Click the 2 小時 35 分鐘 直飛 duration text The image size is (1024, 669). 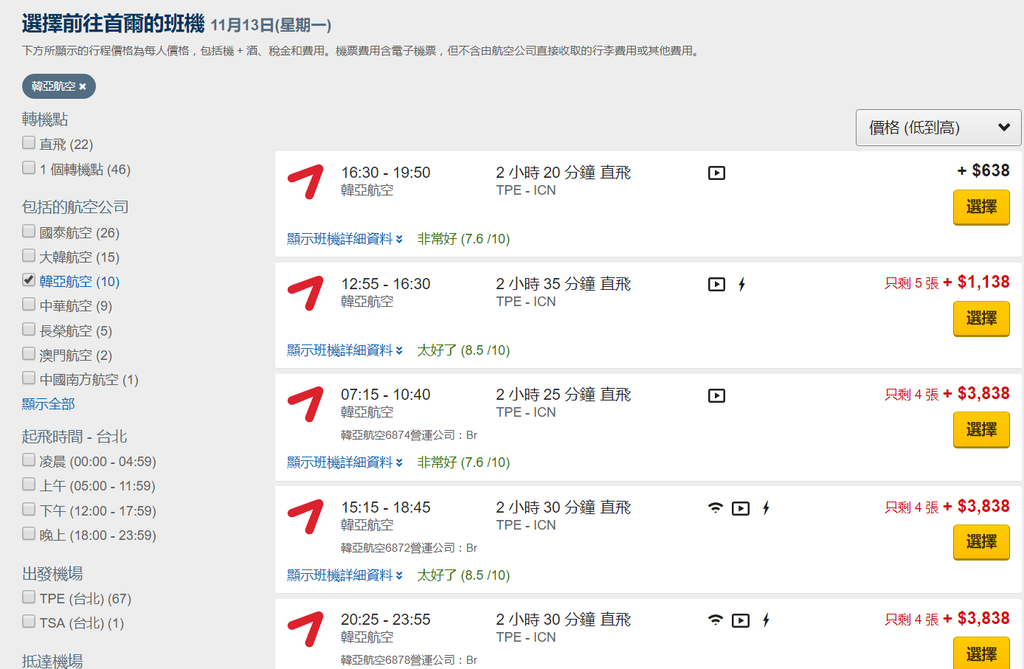click(564, 284)
